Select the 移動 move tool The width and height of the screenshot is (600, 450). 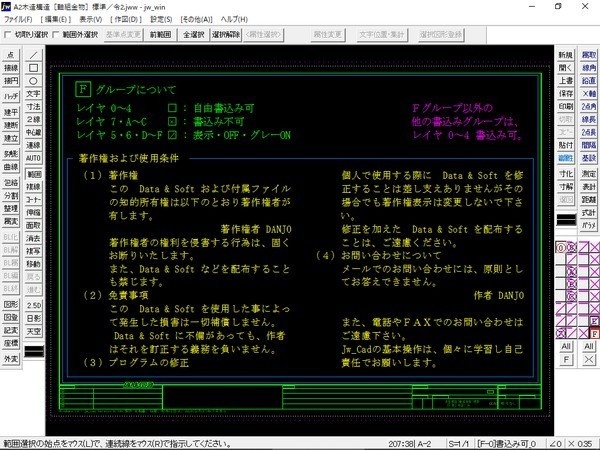click(x=33, y=264)
